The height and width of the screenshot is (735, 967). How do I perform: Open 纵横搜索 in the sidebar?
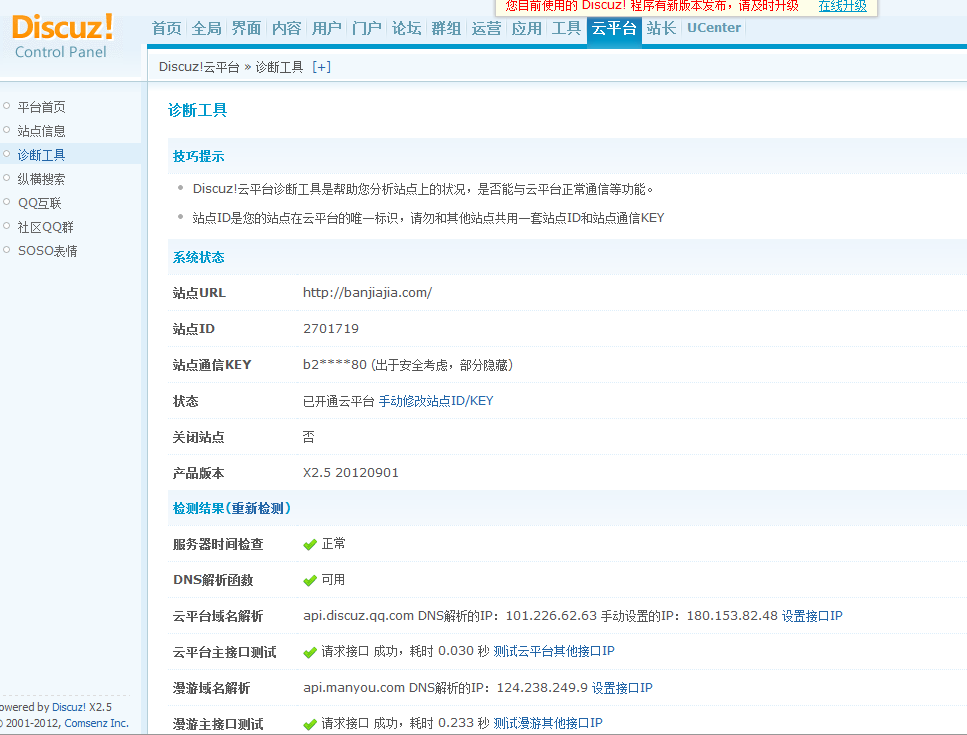click(41, 179)
